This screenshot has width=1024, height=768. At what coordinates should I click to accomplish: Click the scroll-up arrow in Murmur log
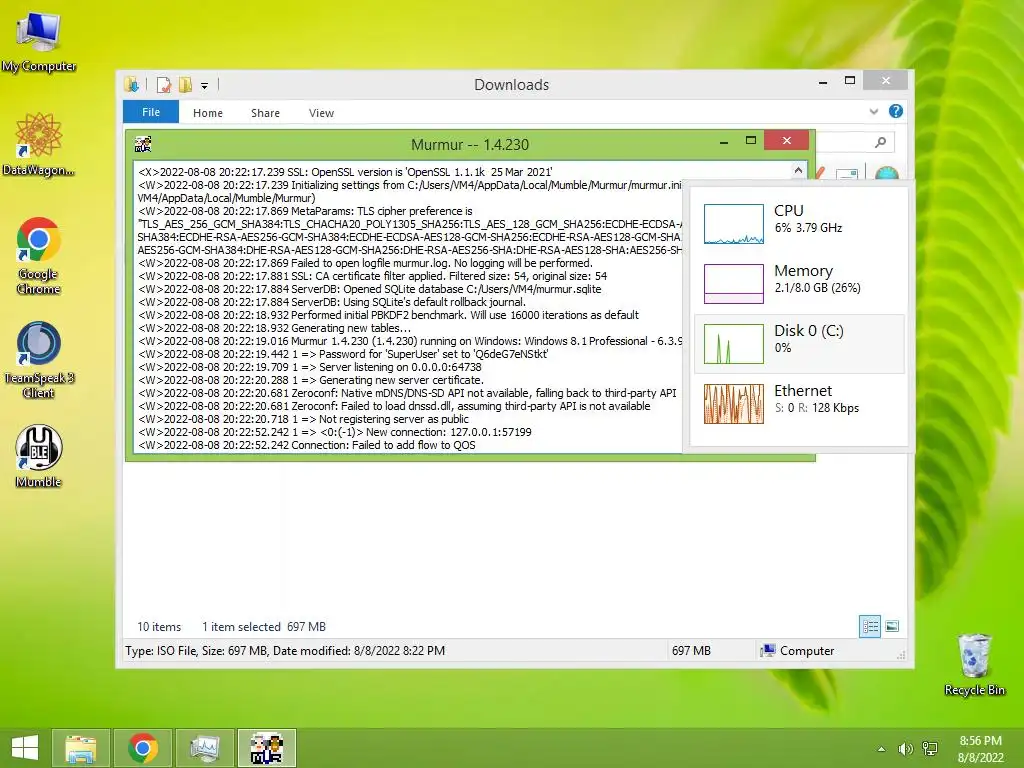pos(798,170)
